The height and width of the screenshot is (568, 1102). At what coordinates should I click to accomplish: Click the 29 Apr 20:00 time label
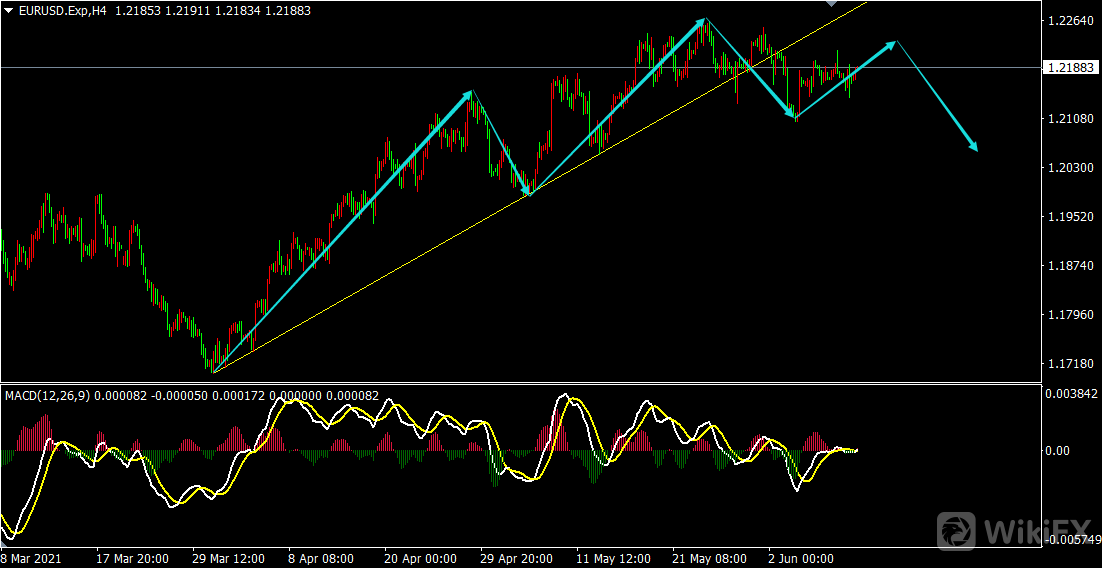tap(517, 559)
